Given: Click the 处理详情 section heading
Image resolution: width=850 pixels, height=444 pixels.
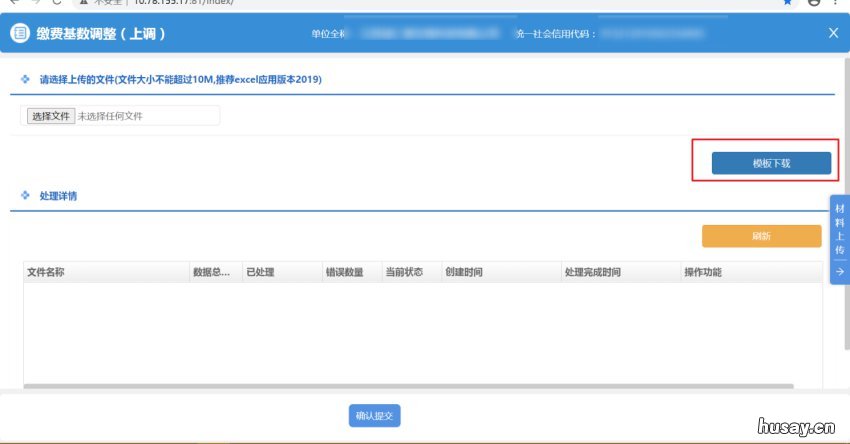Looking at the screenshot, I should point(58,196).
